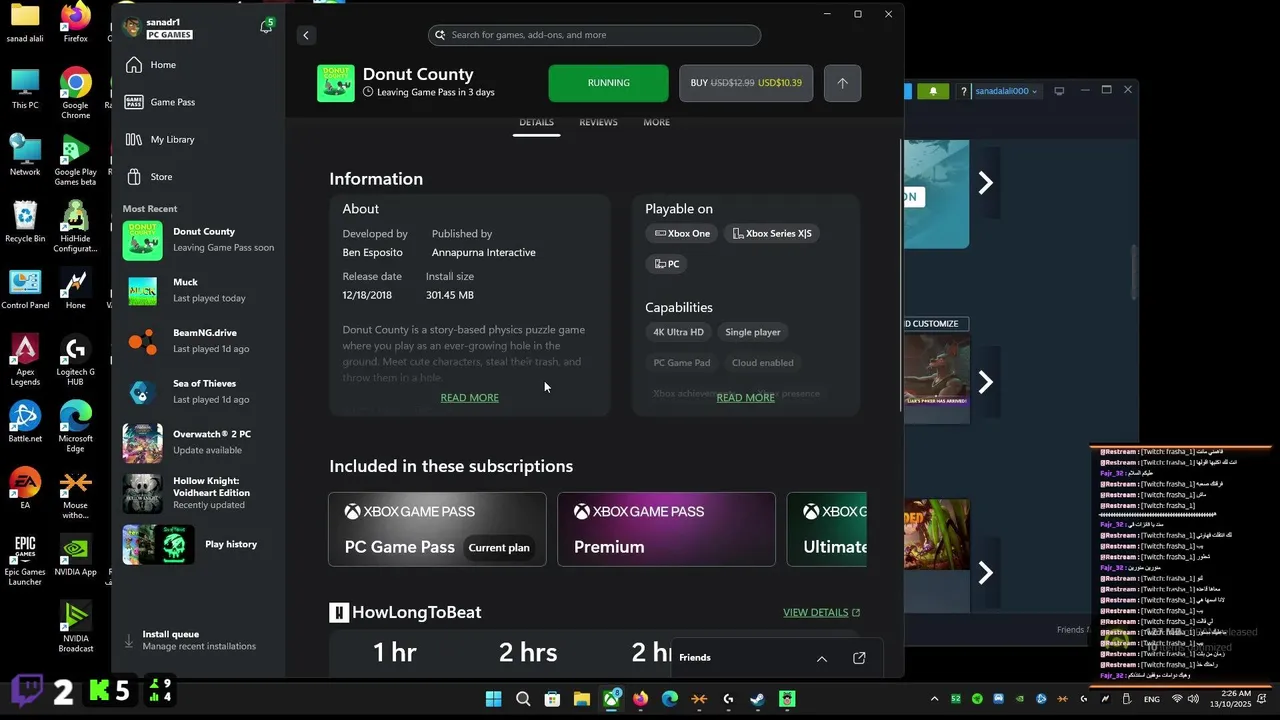The height and width of the screenshot is (720, 1280).
Task: Open Steam account dropdown sanadalali000
Action: (1007, 91)
